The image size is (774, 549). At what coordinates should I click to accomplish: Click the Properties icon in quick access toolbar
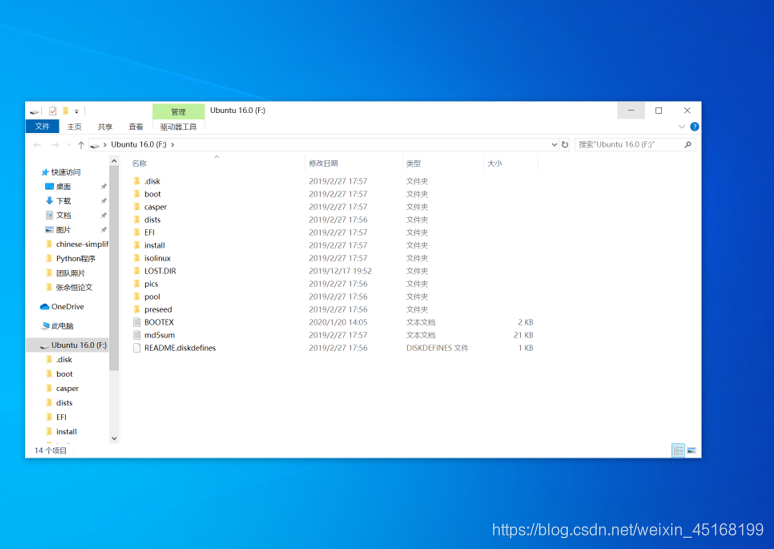click(x=53, y=111)
